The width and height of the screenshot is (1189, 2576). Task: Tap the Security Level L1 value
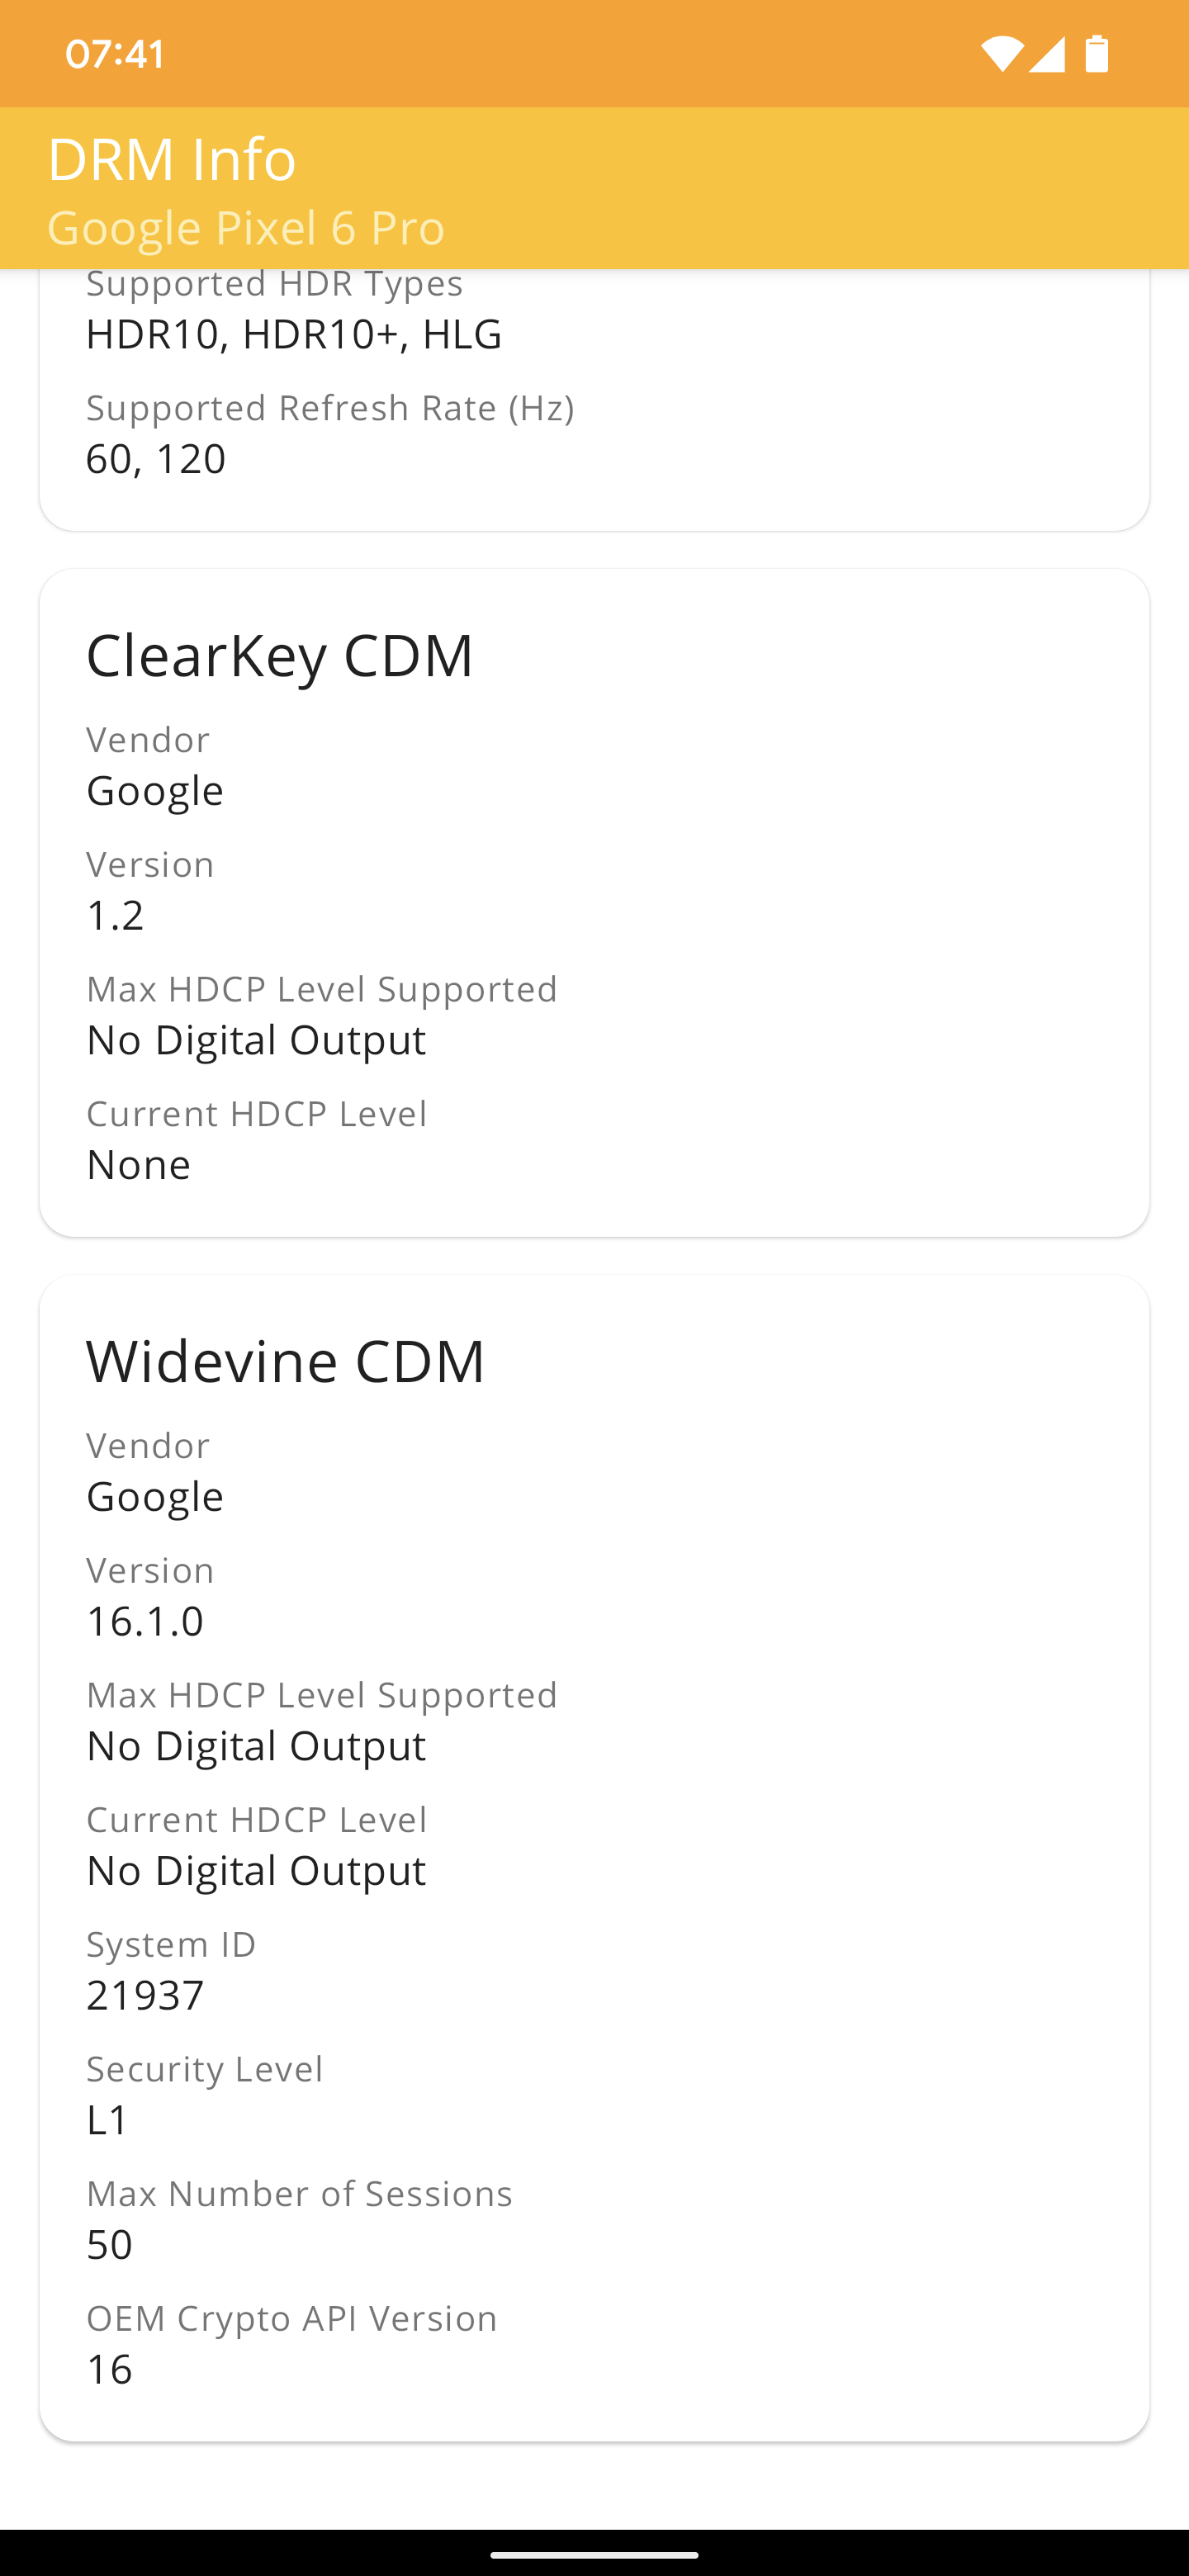[x=108, y=2120]
